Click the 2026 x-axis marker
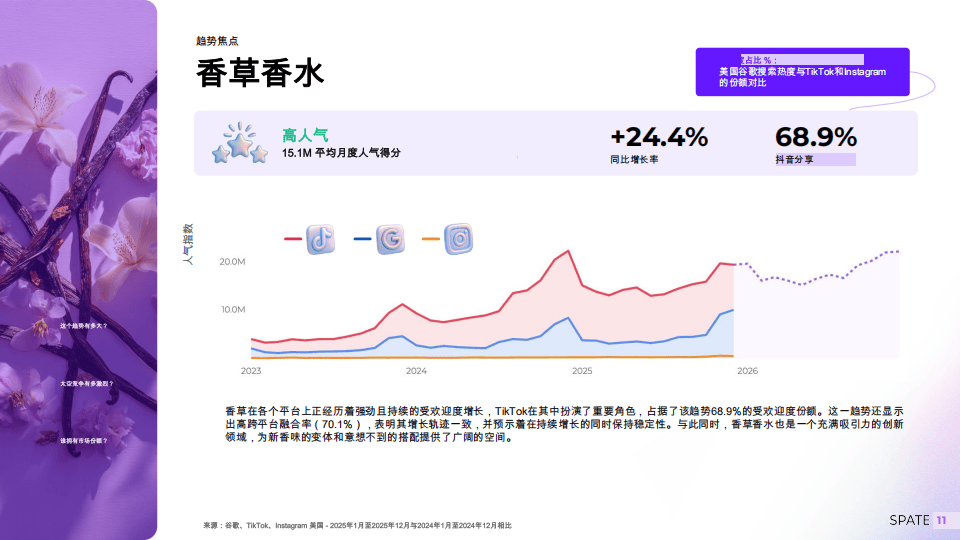Screen dimensions: 960x540 pos(747,371)
